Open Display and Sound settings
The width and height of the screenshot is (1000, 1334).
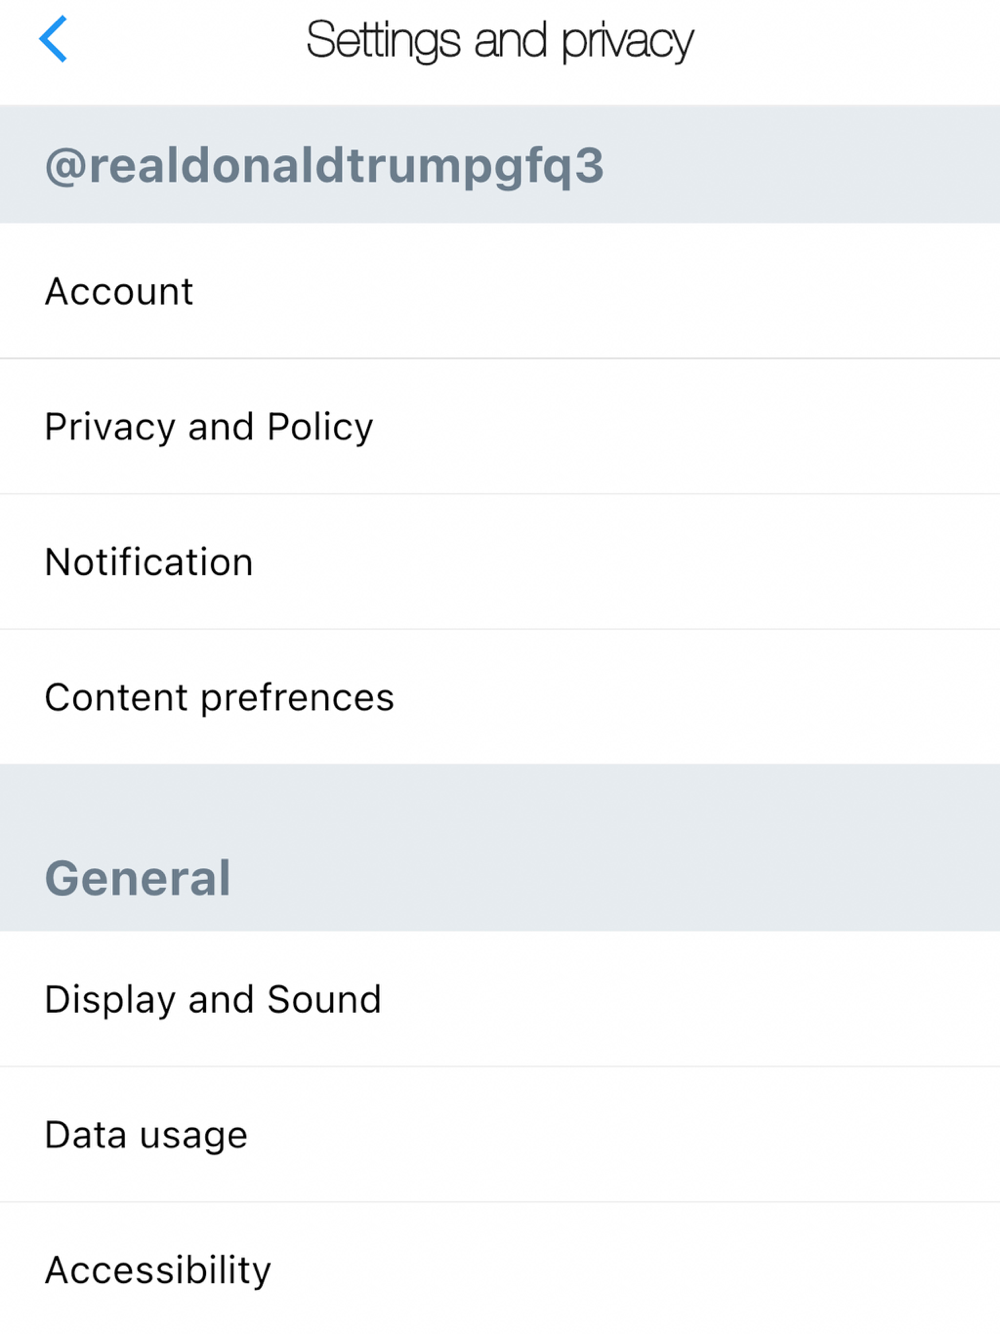pyautogui.click(x=500, y=999)
